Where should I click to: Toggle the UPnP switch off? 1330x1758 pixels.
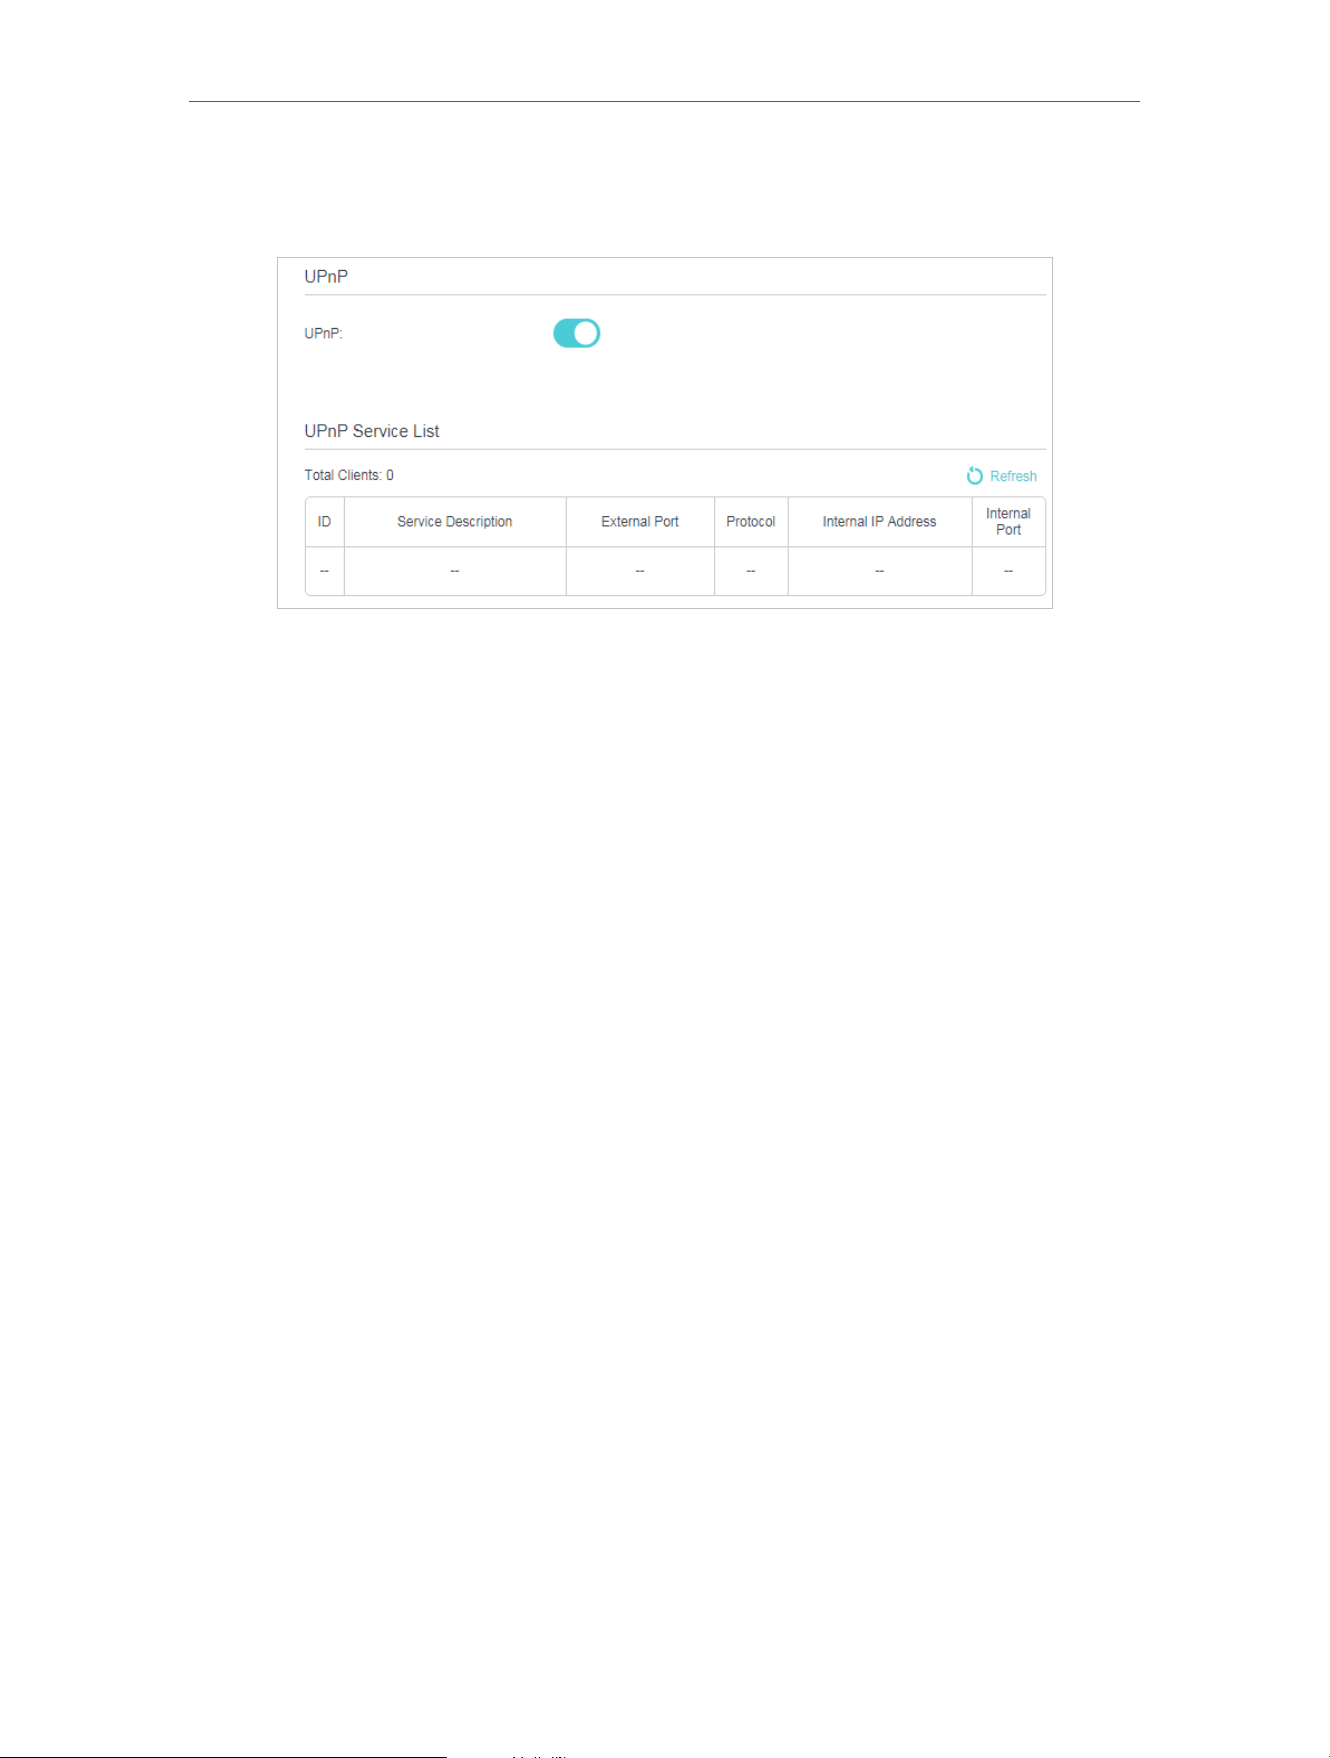(577, 333)
